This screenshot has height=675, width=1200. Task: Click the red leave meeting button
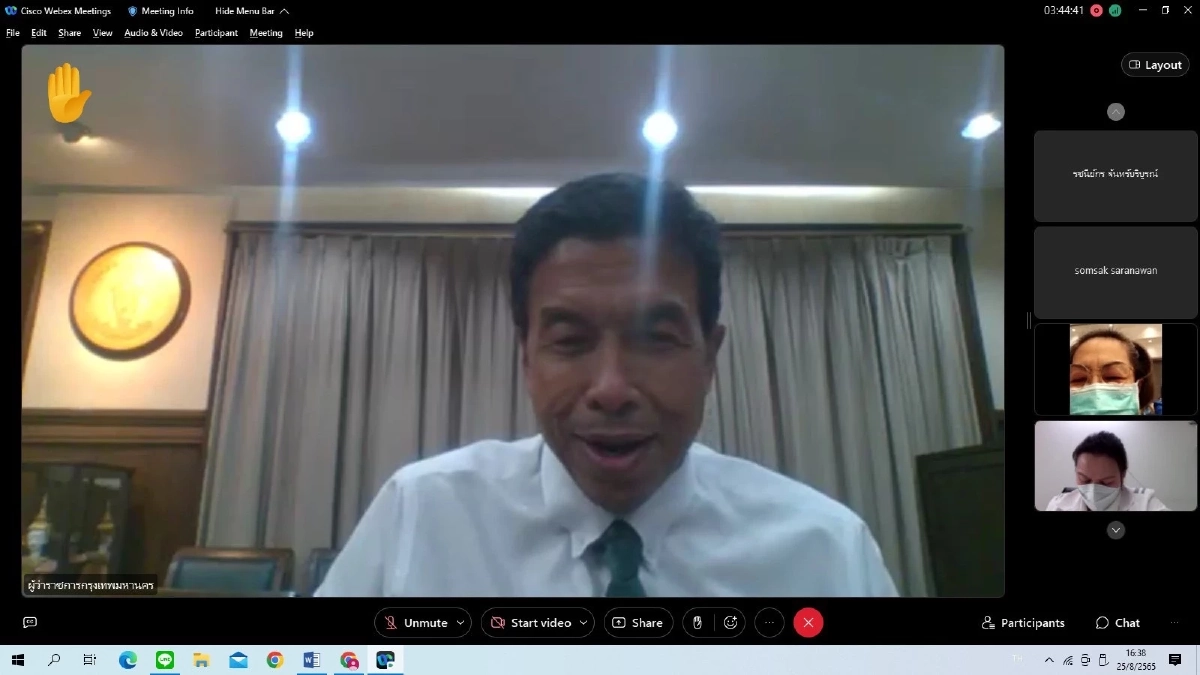tap(808, 623)
